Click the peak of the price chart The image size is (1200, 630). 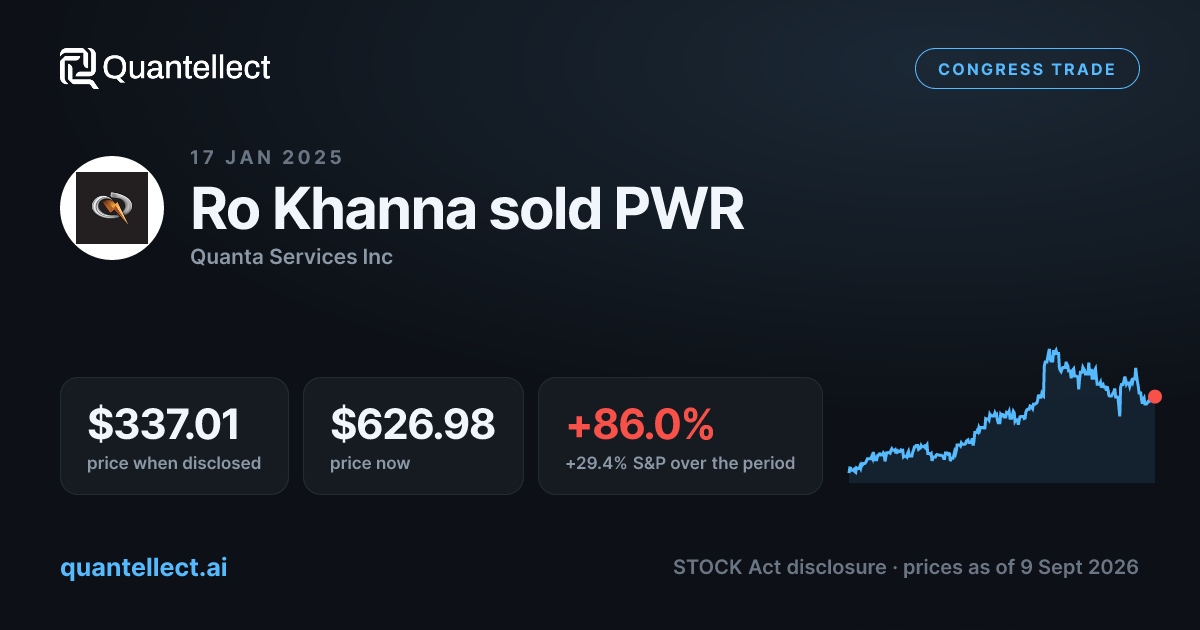click(1052, 351)
